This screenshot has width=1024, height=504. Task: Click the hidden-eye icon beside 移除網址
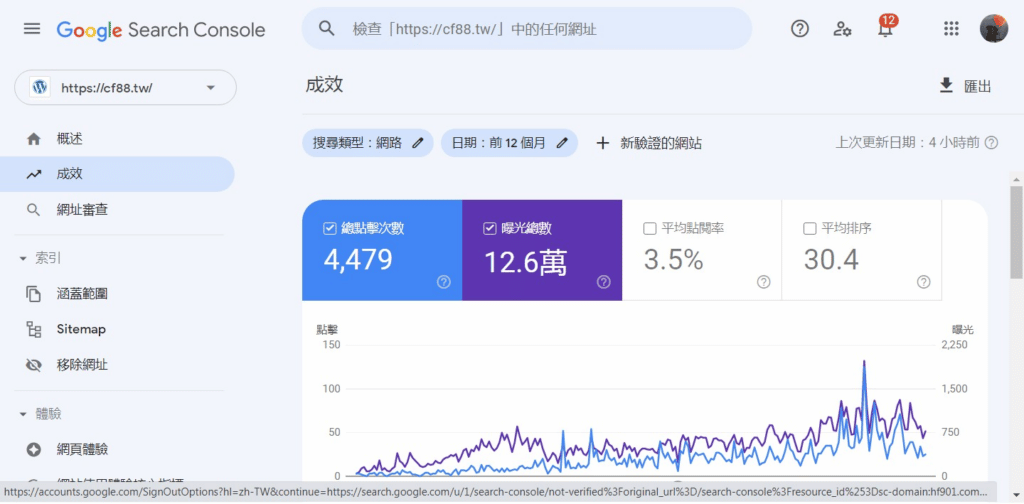pos(33,365)
